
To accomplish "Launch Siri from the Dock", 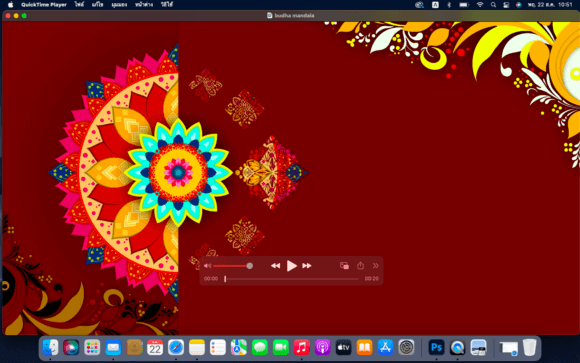I will 71,347.
